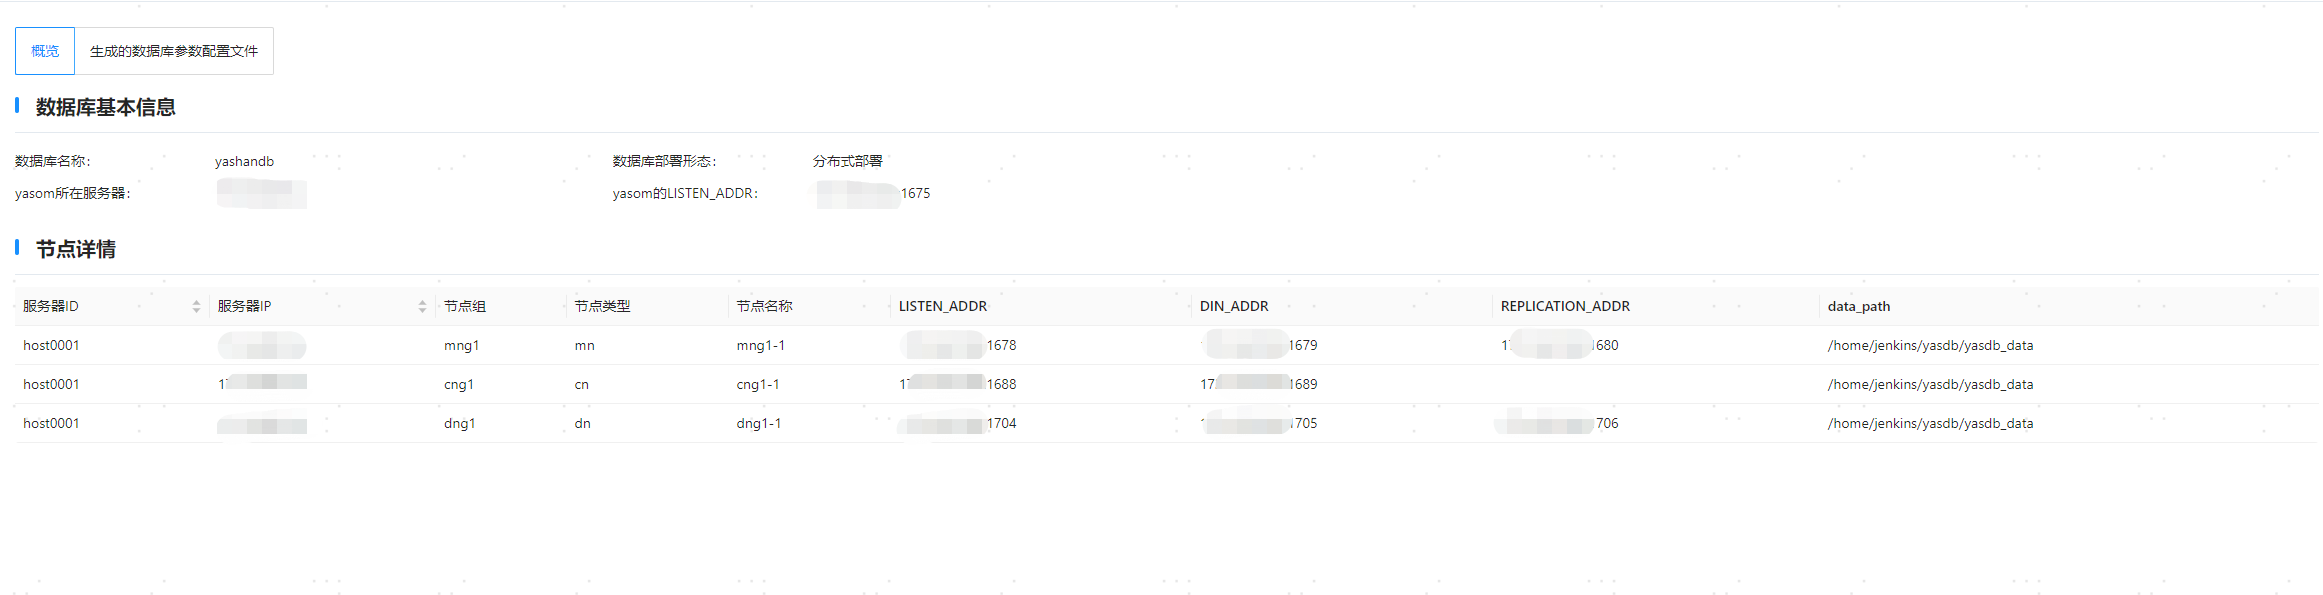
Task: Click the dng1 node group cell
Action: (x=459, y=424)
